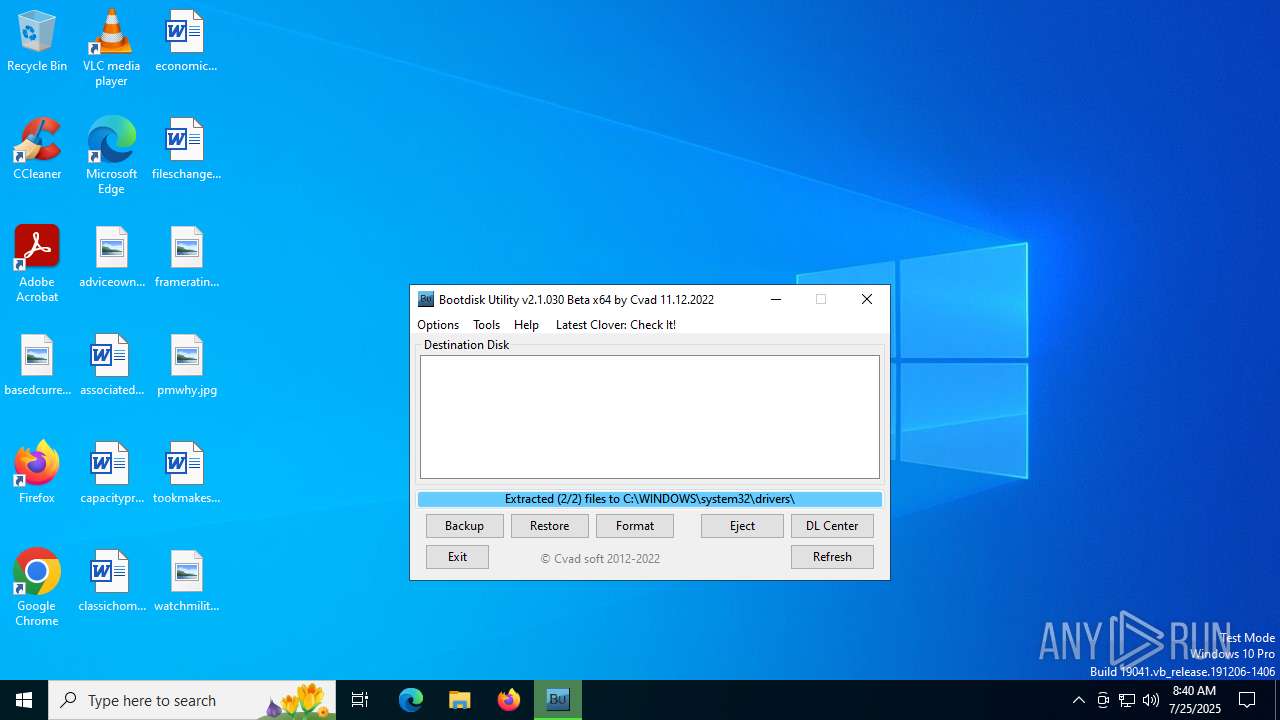Select the pmwhy.jpg image file icon

tap(186, 365)
